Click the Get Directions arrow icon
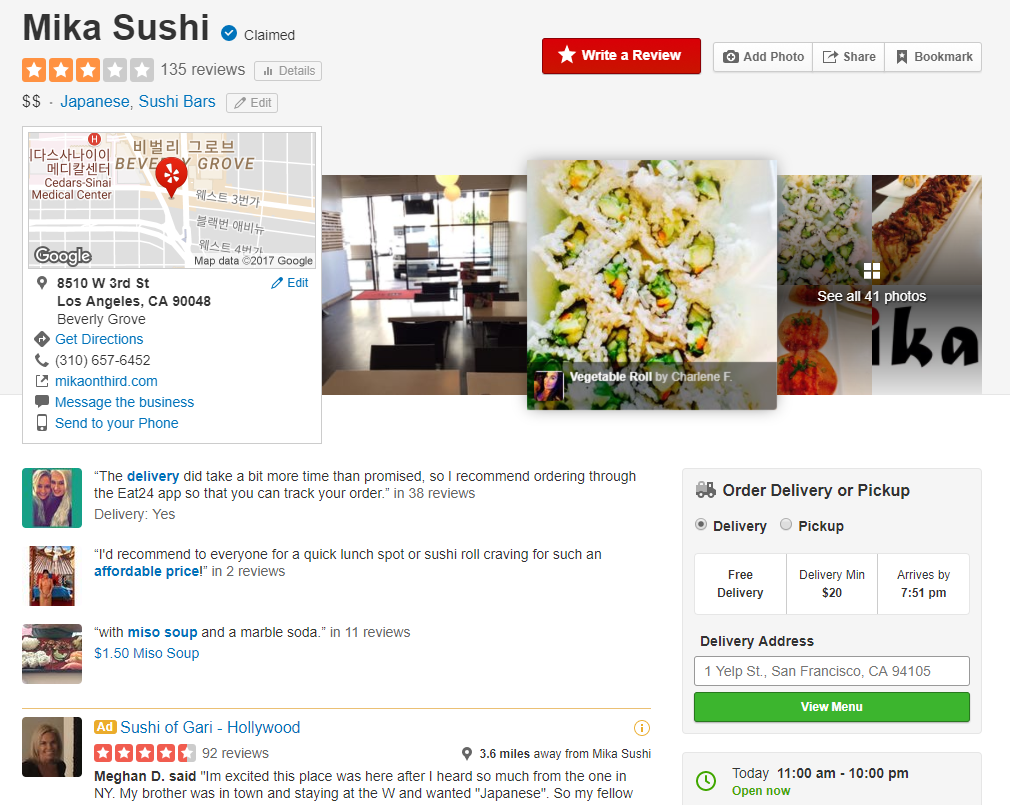The width and height of the screenshot is (1010, 805). (x=42, y=339)
